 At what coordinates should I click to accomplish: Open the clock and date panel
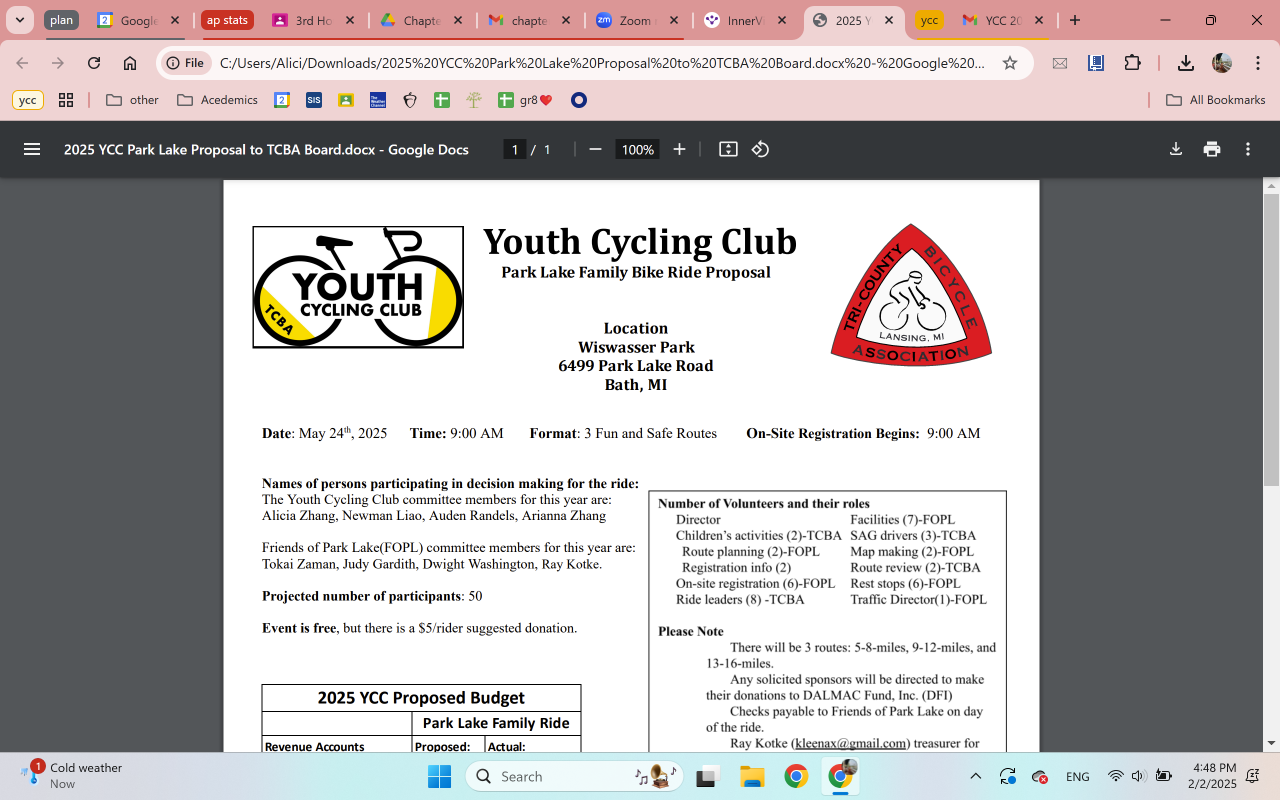(x=1214, y=776)
